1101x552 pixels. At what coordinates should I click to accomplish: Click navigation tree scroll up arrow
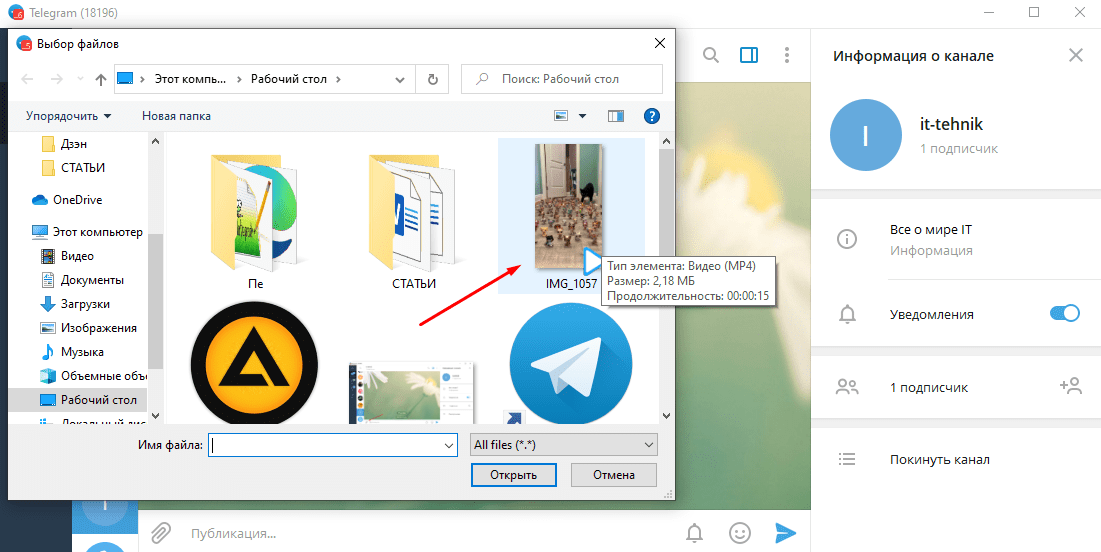point(156,140)
